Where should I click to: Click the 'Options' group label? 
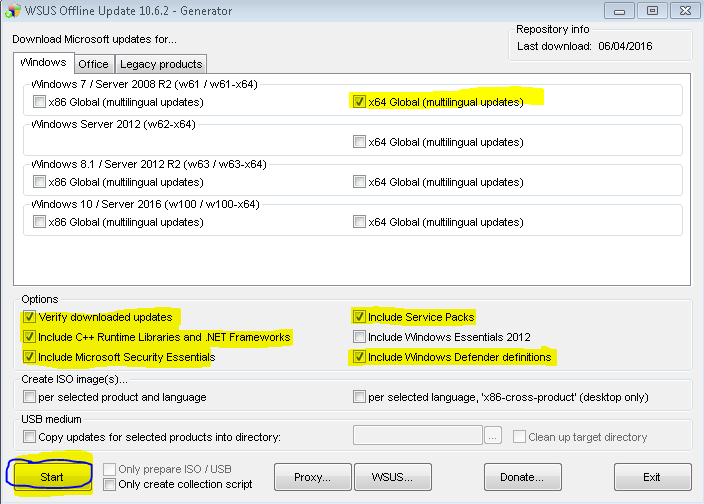tap(40, 299)
